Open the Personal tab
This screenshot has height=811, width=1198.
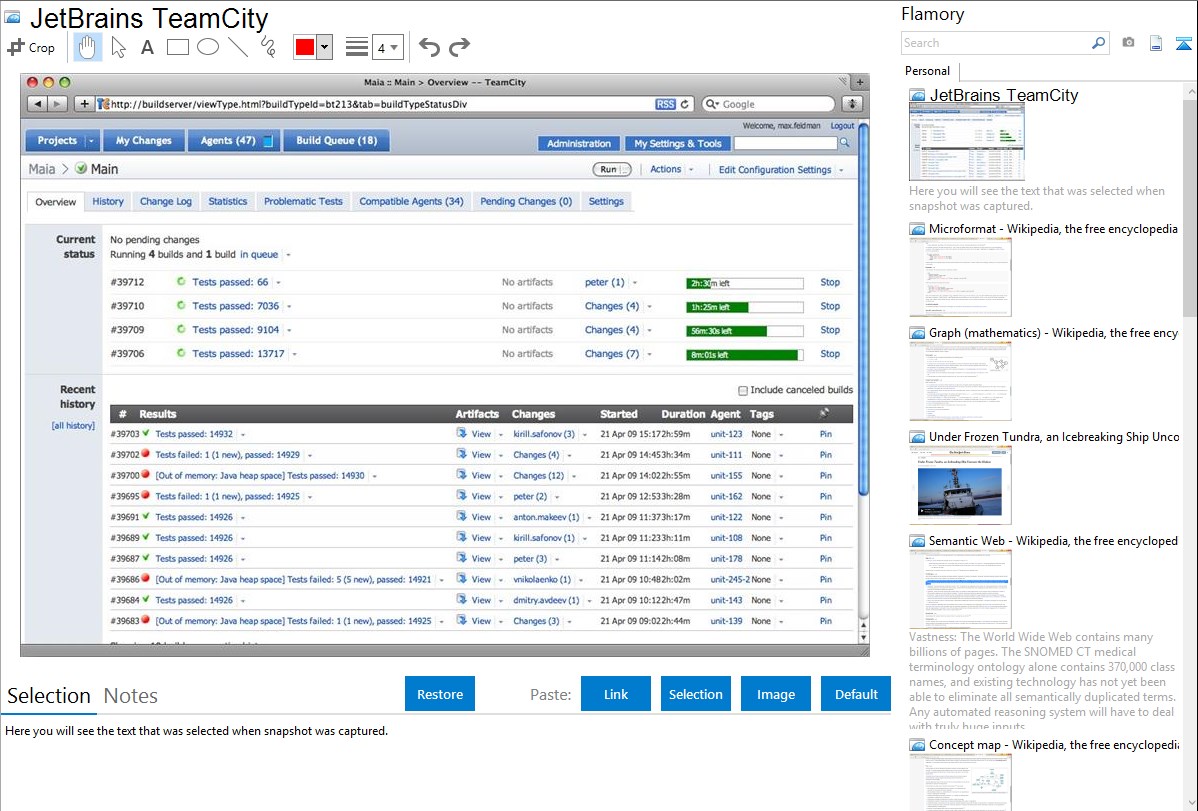tap(927, 71)
